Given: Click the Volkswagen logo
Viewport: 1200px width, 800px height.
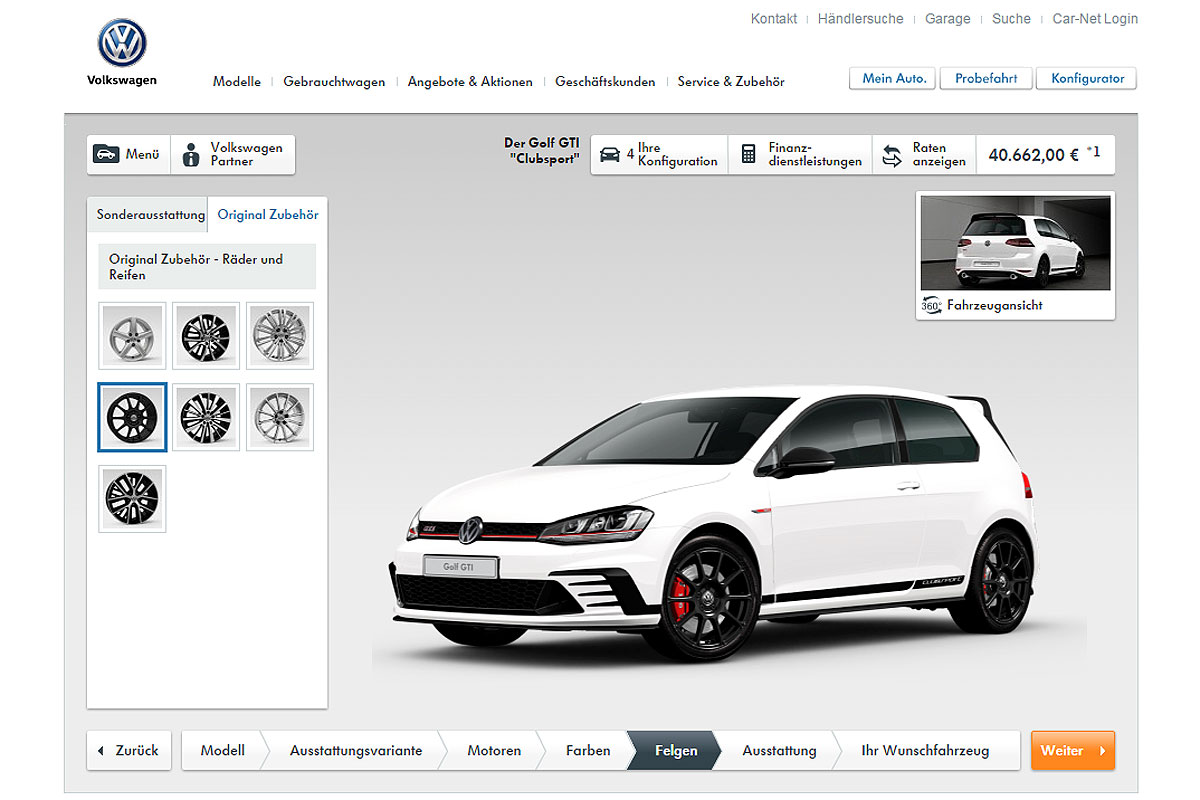Looking at the screenshot, I should (x=122, y=44).
